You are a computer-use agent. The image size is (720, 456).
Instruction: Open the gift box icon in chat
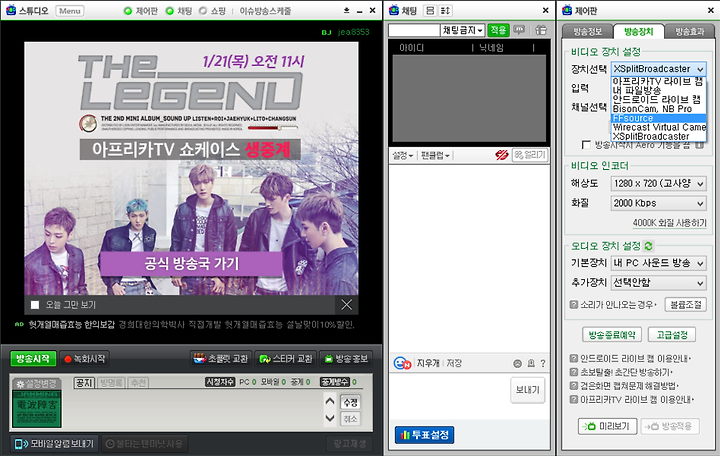tap(541, 30)
